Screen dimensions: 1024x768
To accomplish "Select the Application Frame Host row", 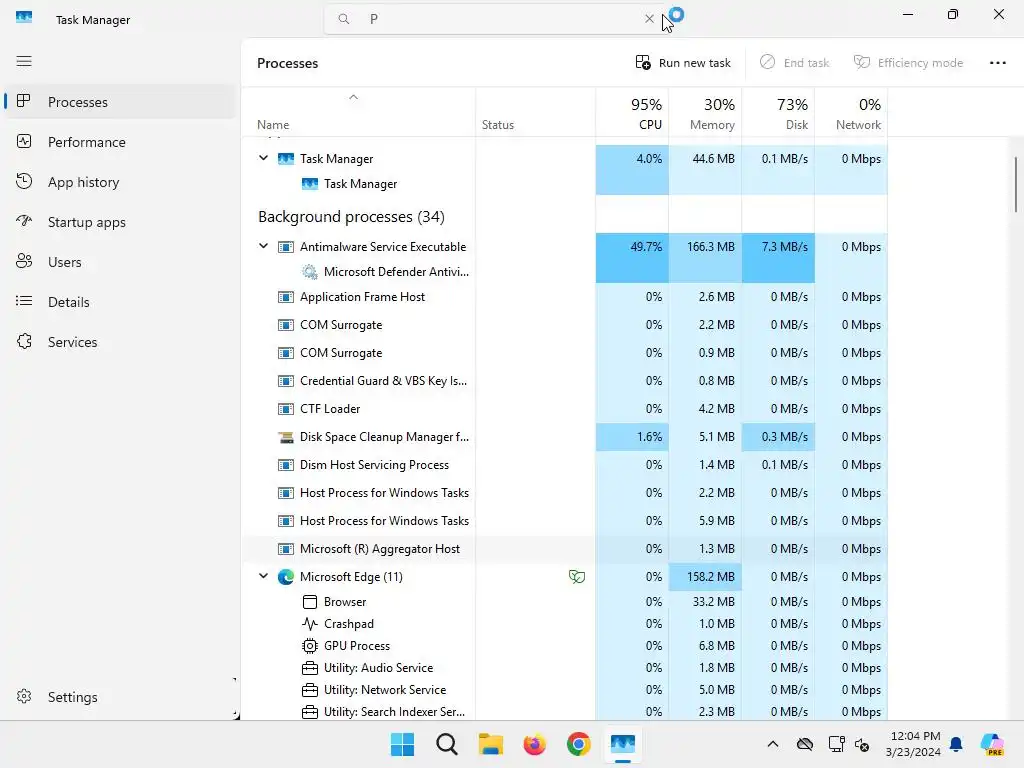I will (566, 296).
